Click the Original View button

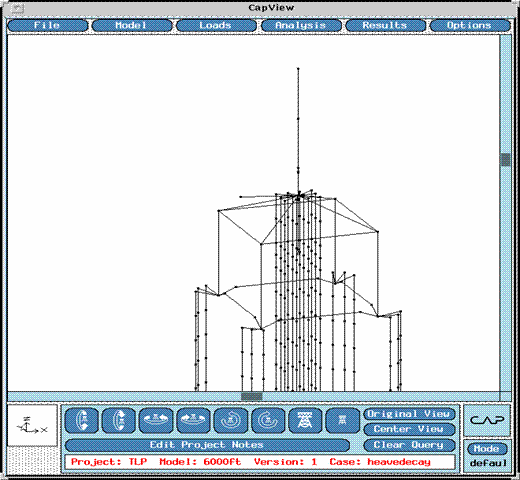(x=409, y=414)
